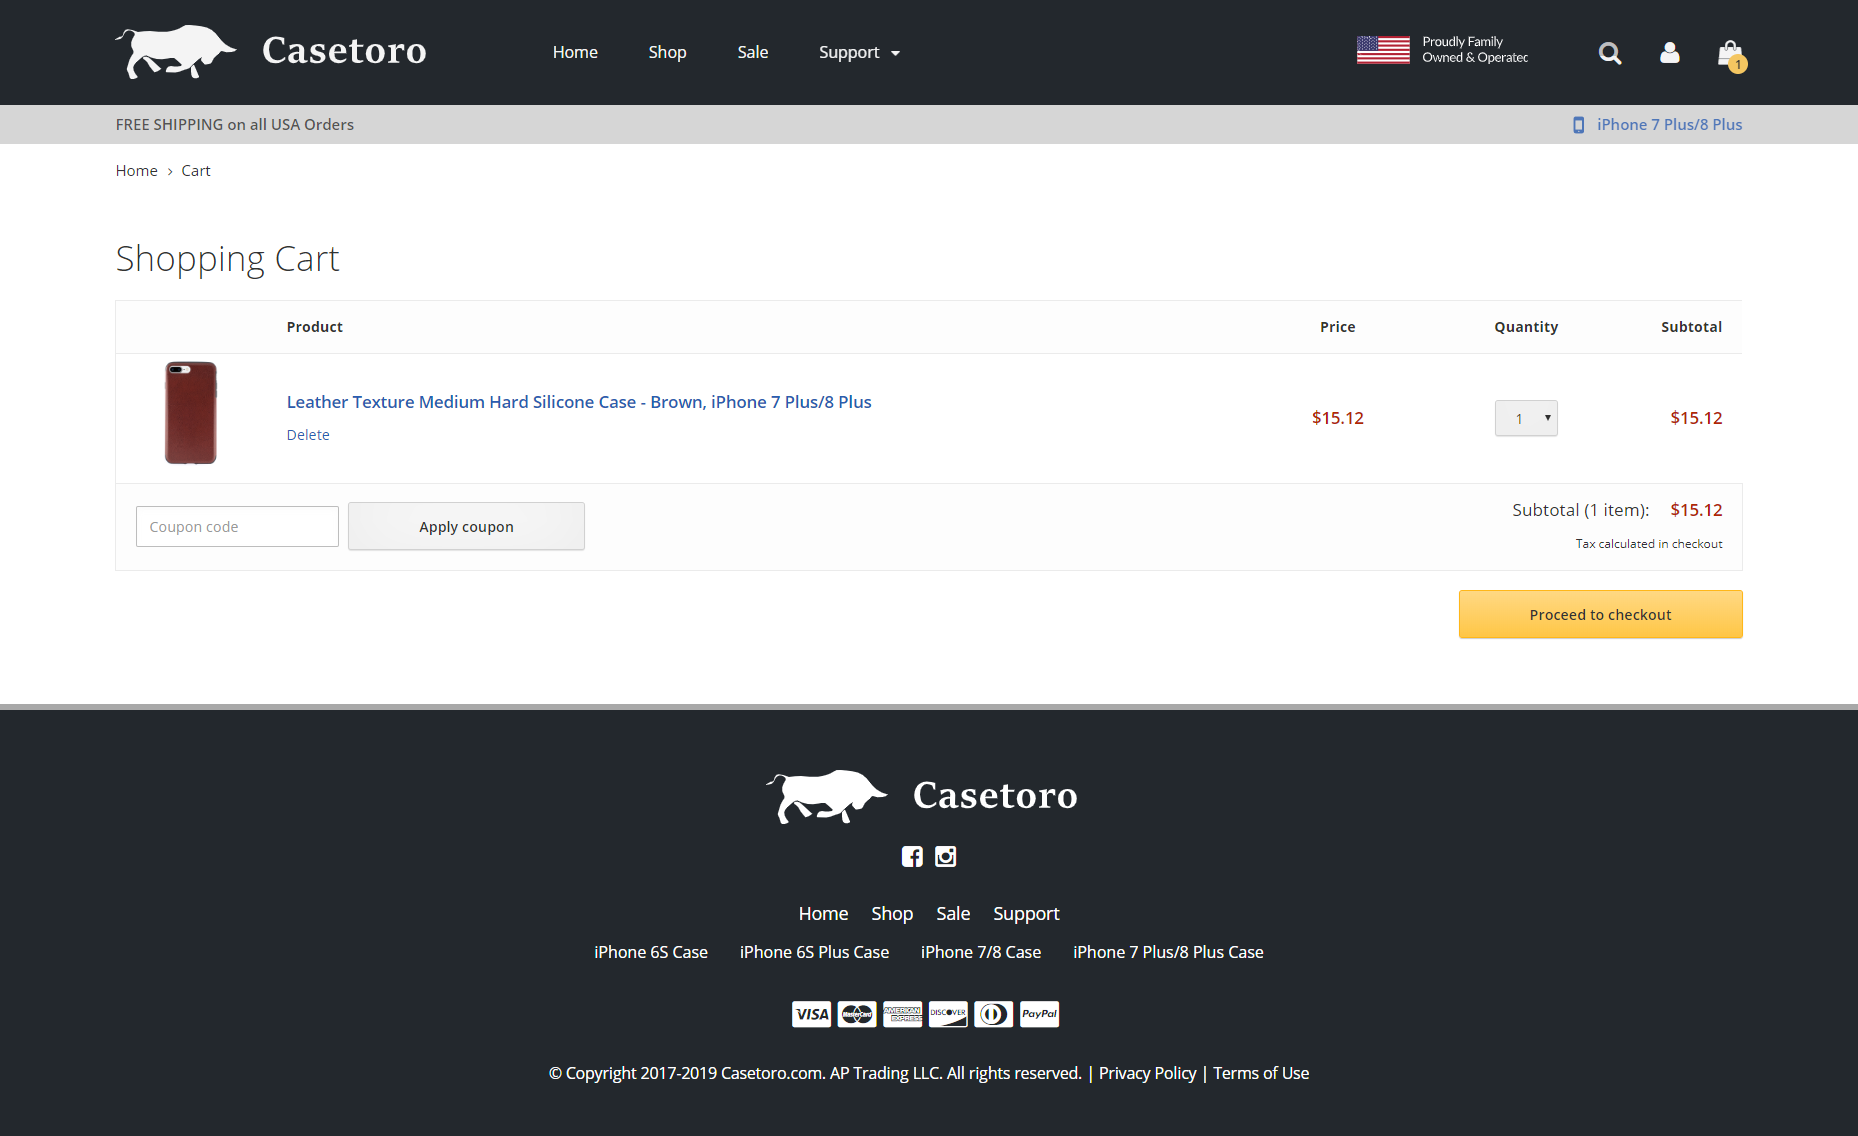This screenshot has width=1858, height=1136.
Task: Click the Apply coupon button
Action: pyautogui.click(x=466, y=526)
